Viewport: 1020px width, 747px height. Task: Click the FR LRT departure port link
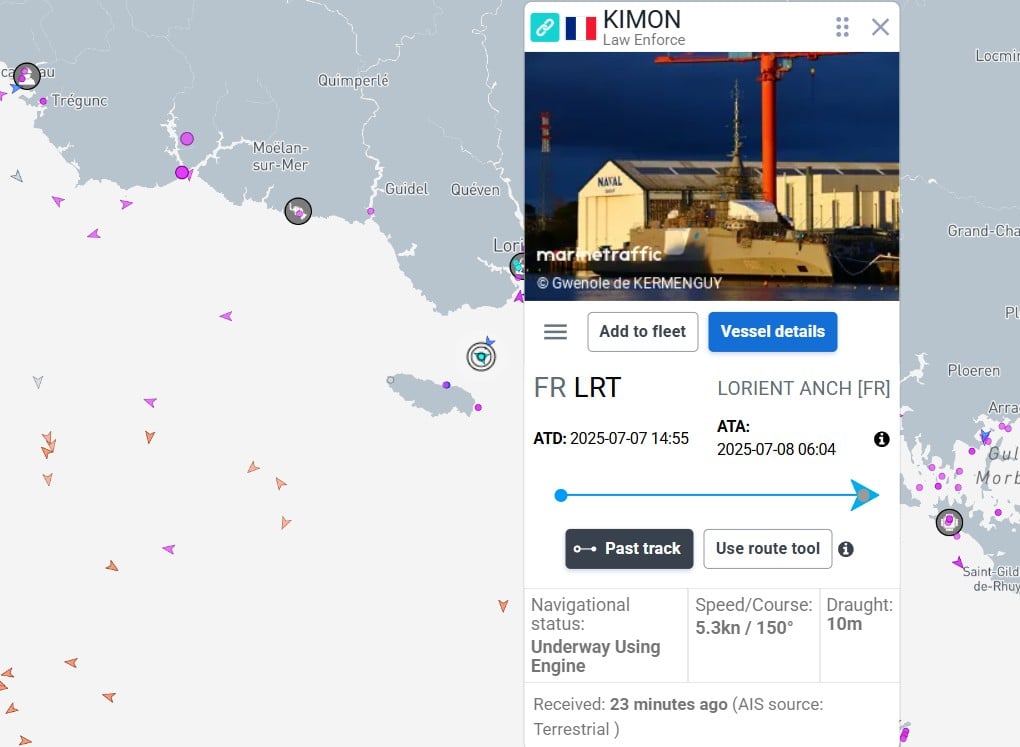pos(577,388)
